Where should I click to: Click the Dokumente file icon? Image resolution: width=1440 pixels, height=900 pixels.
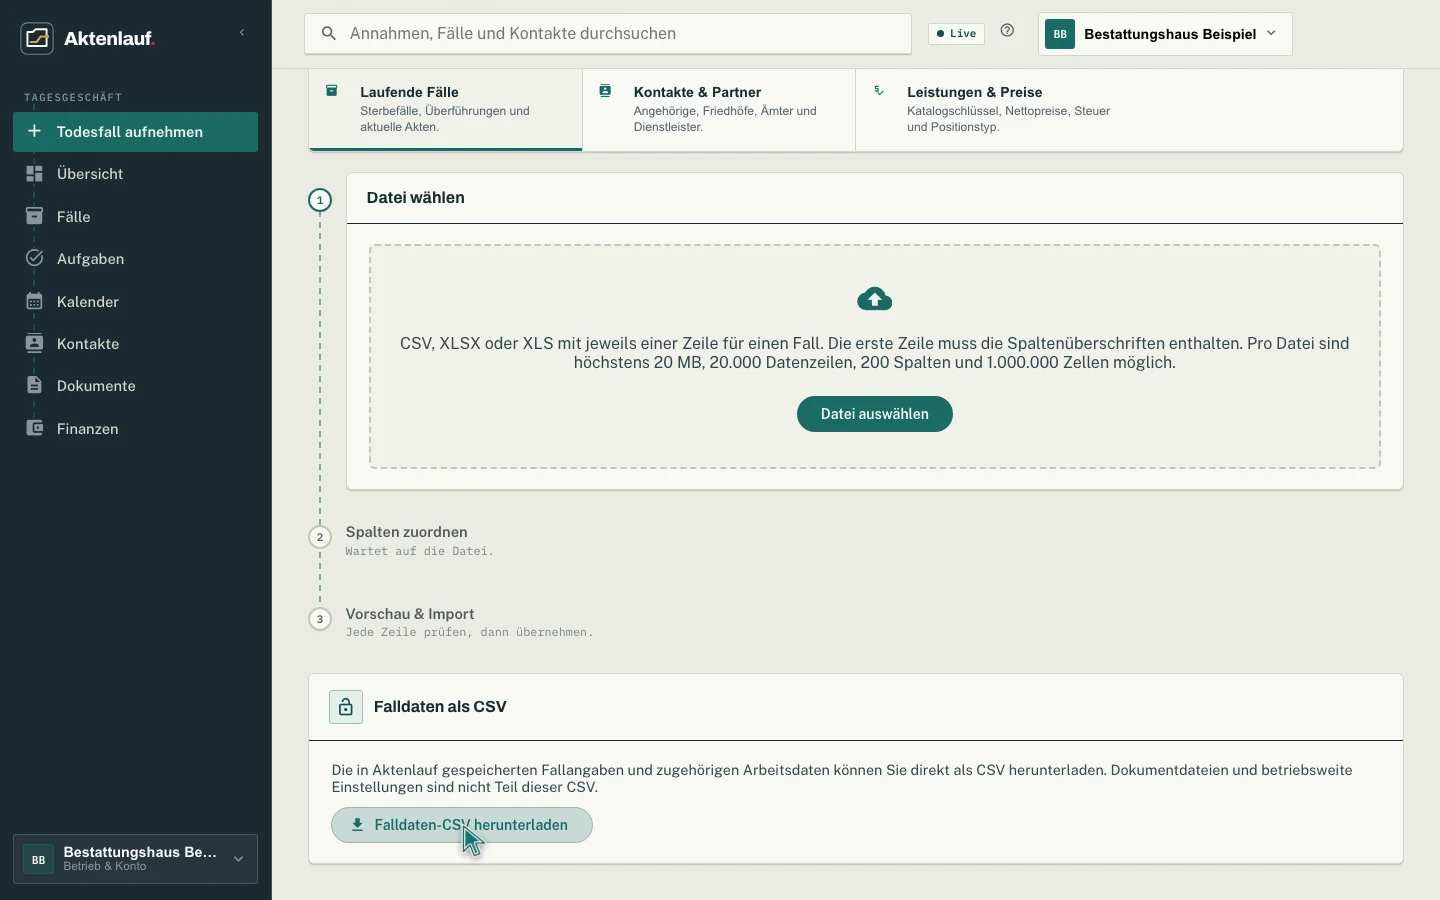click(x=35, y=385)
